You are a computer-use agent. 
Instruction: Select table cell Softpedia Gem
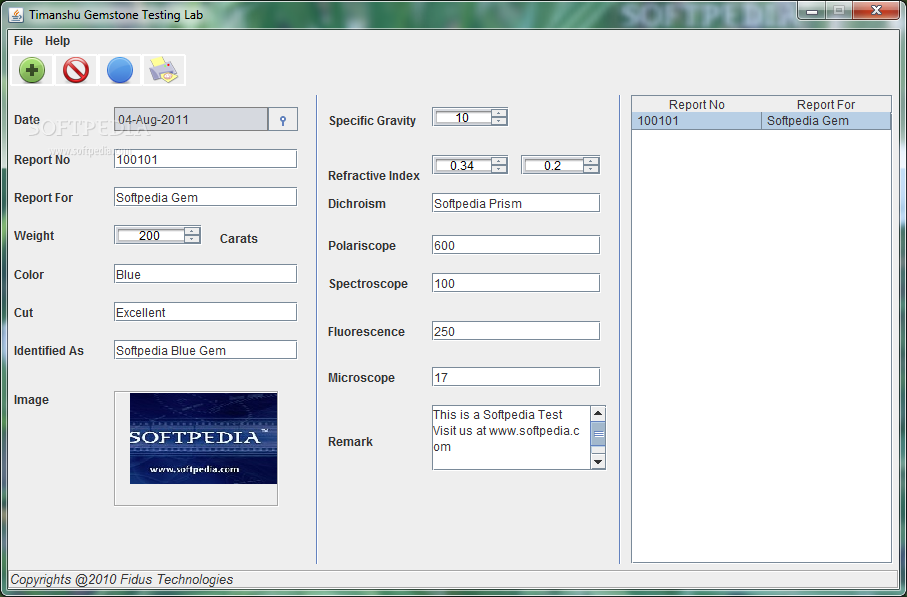coord(826,121)
